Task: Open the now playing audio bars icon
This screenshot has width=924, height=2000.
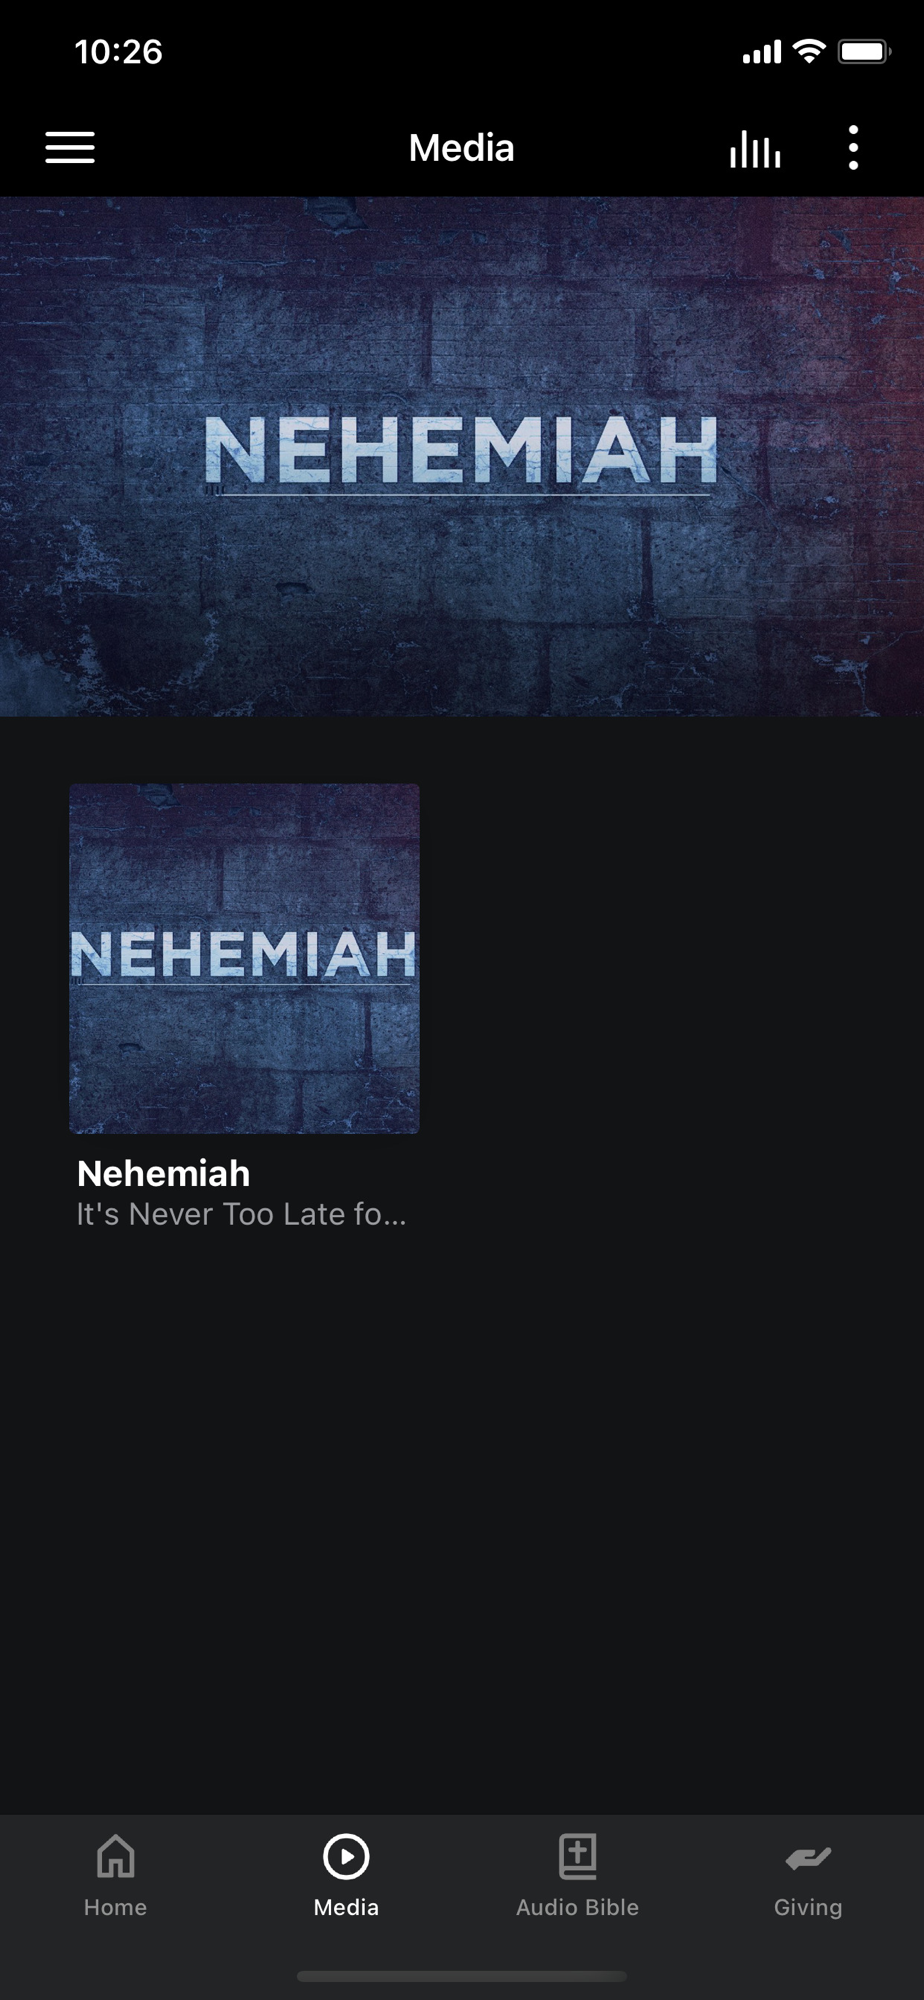Action: 755,148
